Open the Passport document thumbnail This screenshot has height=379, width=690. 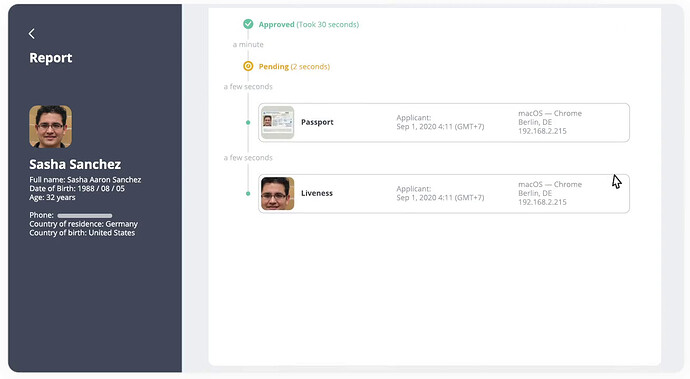pos(277,122)
